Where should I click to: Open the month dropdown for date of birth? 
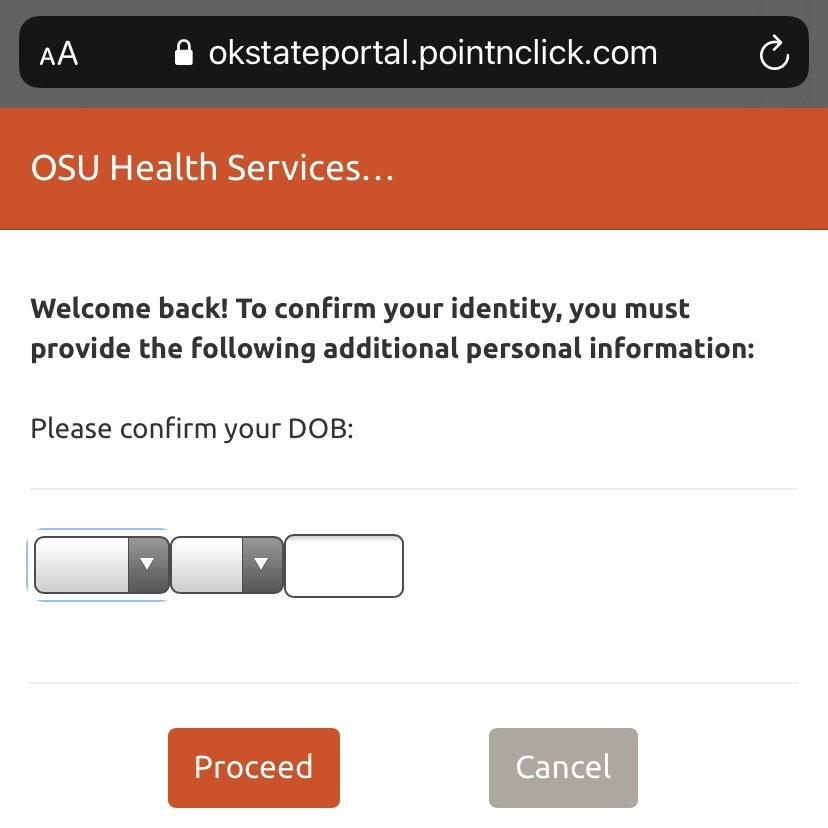click(100, 565)
